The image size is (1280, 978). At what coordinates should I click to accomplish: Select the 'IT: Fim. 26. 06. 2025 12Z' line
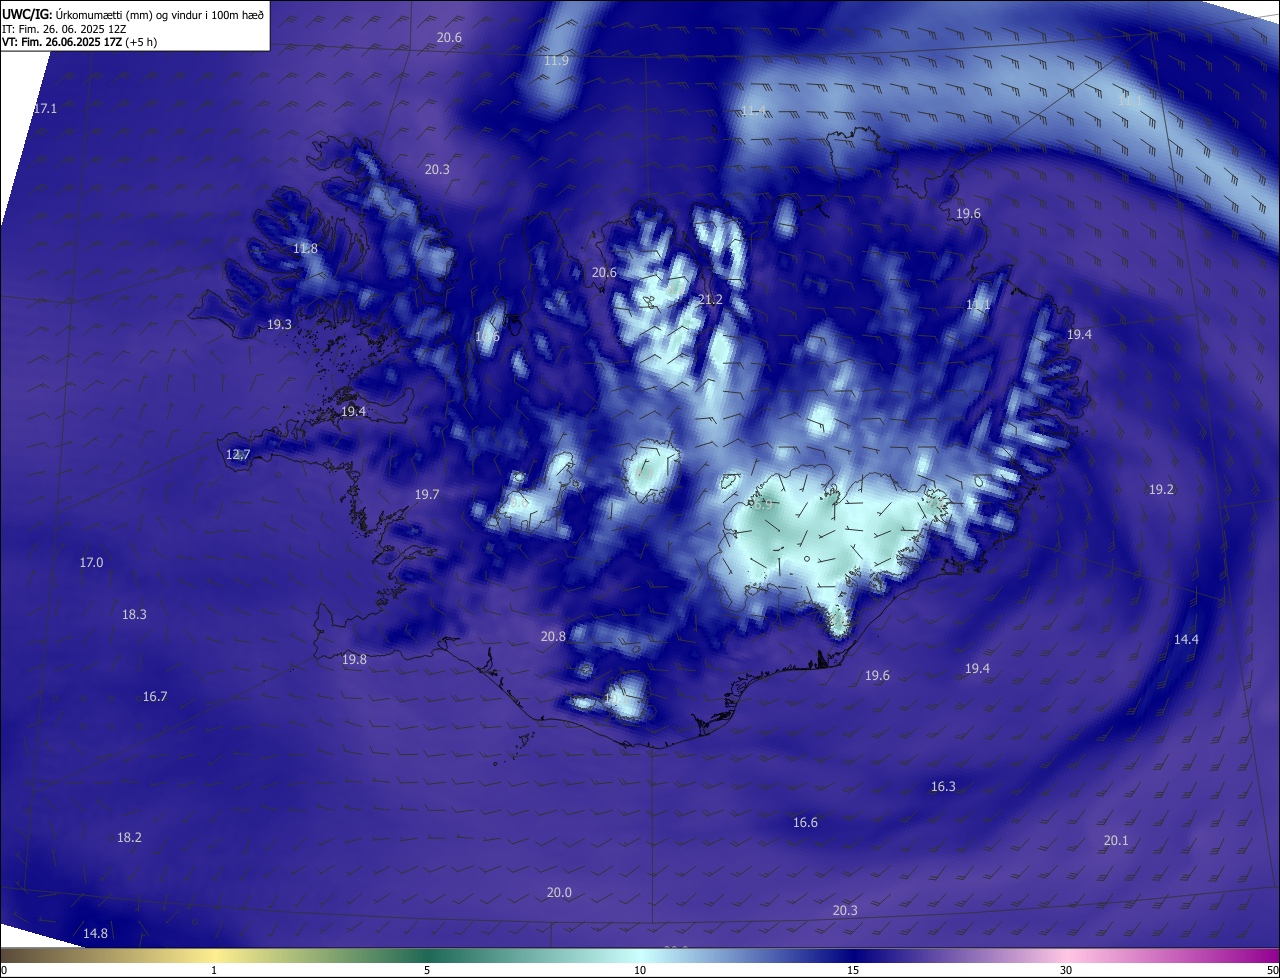[64, 28]
